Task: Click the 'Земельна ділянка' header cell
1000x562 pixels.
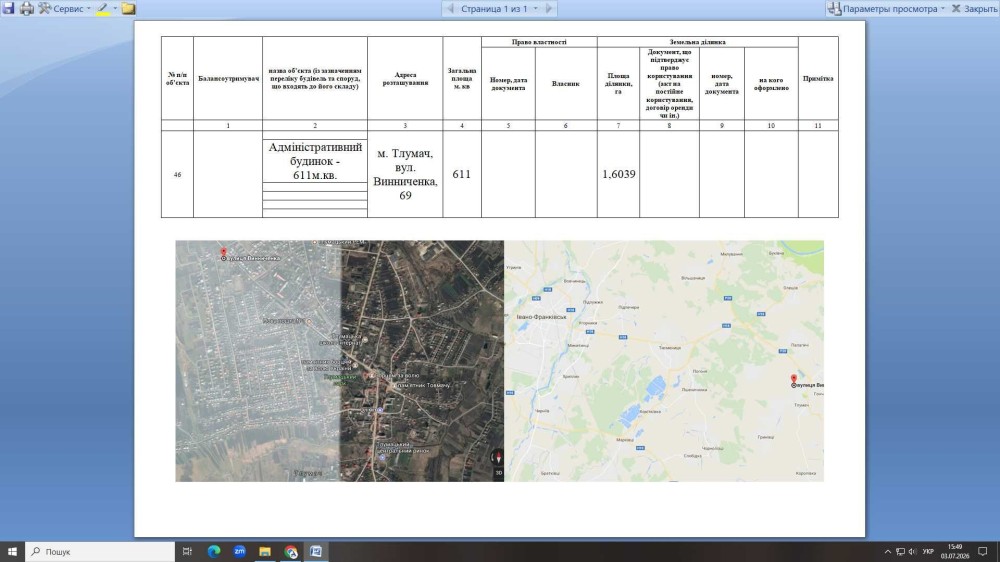Action: coord(698,42)
